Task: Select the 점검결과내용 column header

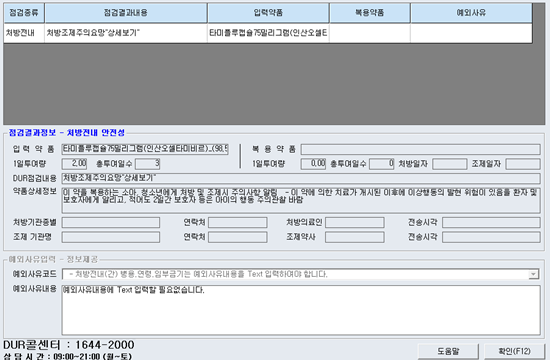Action: pyautogui.click(x=126, y=13)
